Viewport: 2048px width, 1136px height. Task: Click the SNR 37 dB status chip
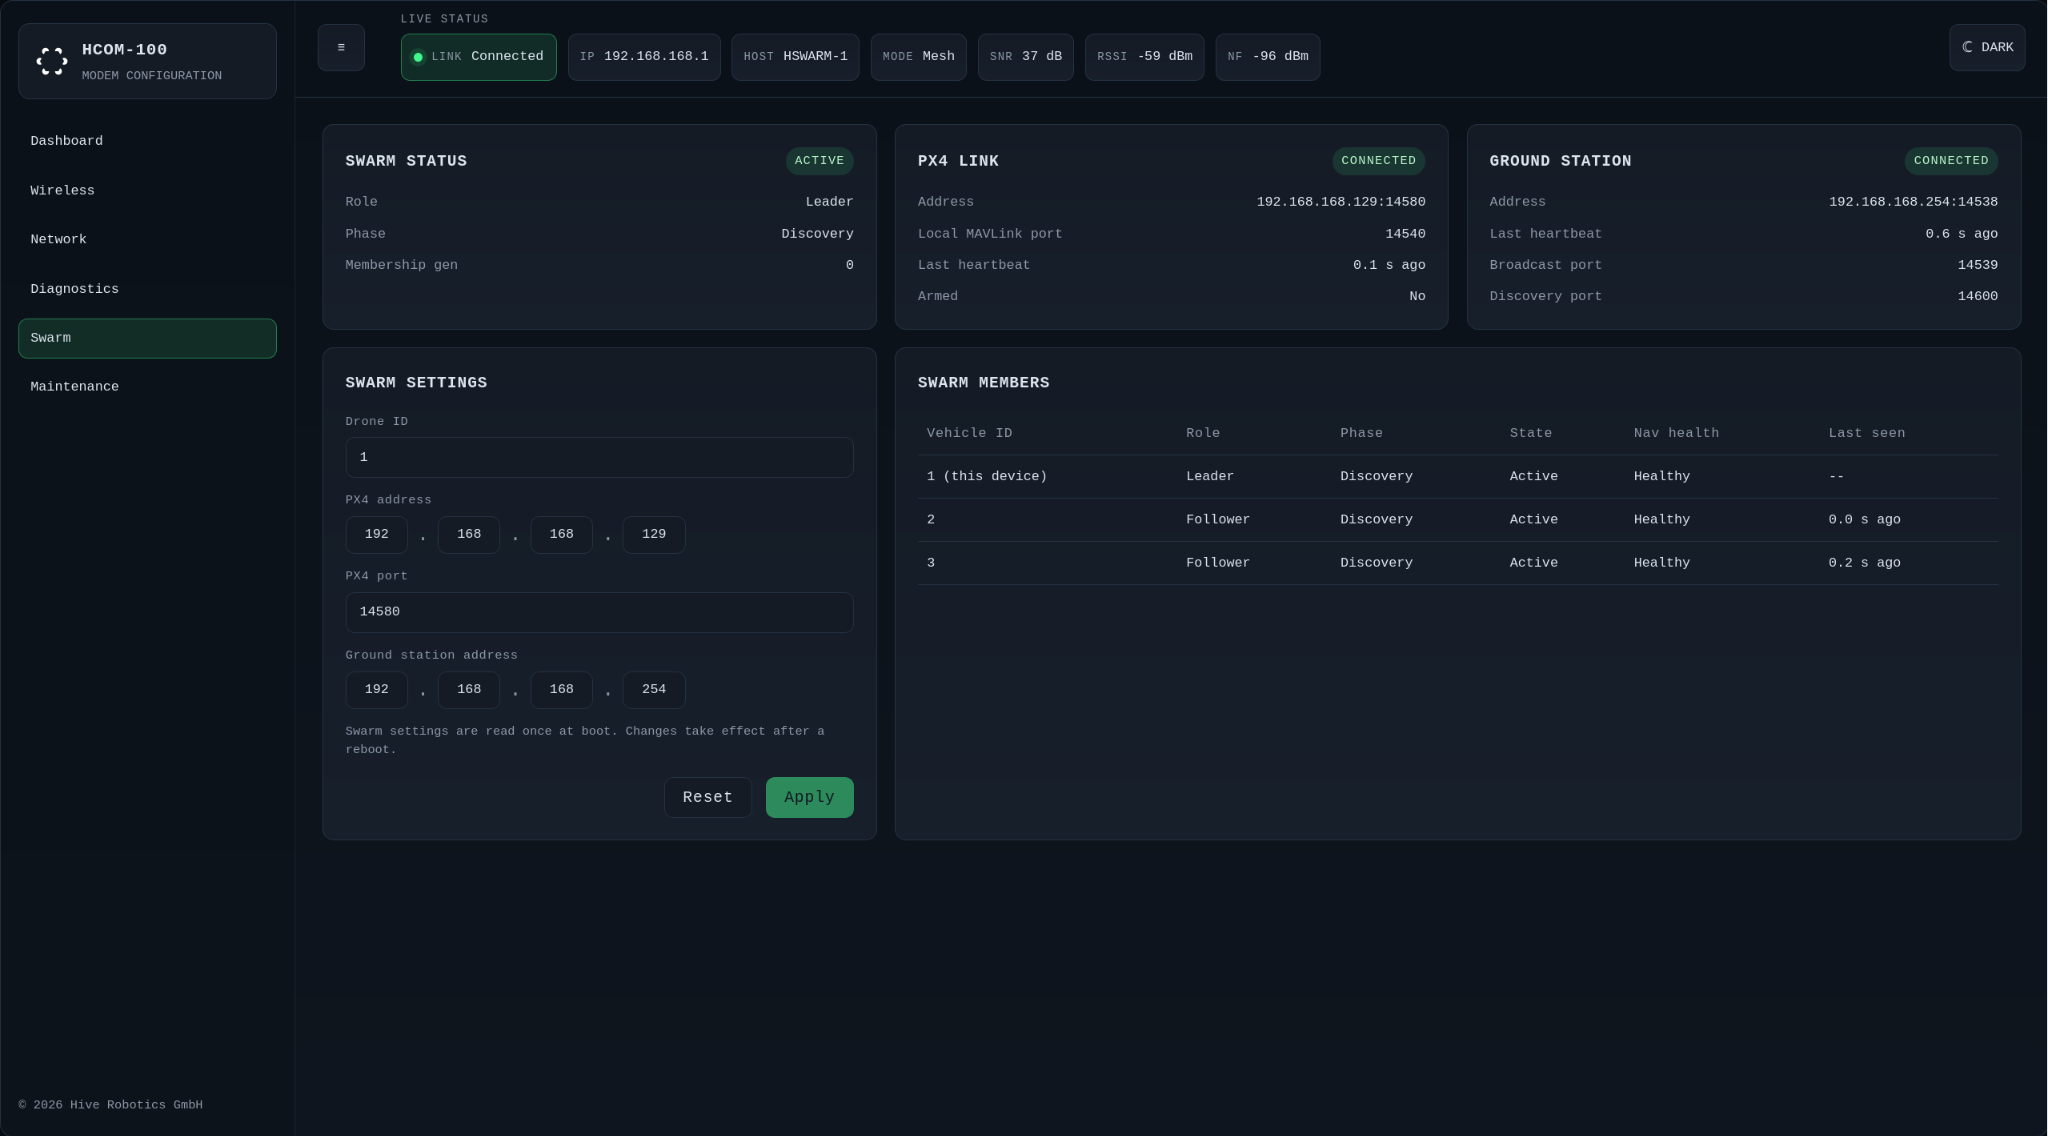pos(1025,57)
